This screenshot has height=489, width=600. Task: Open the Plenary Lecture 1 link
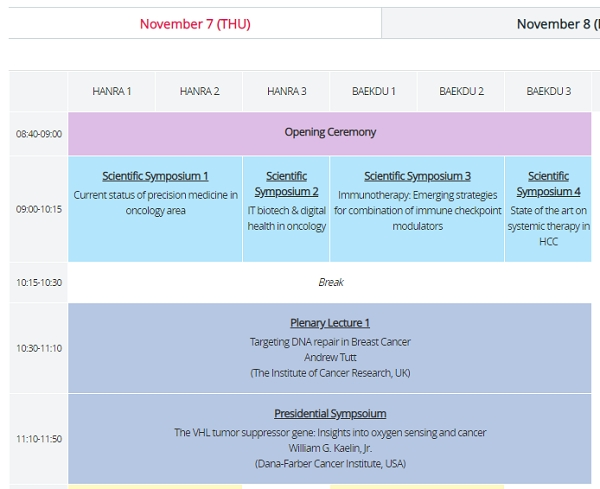330,323
